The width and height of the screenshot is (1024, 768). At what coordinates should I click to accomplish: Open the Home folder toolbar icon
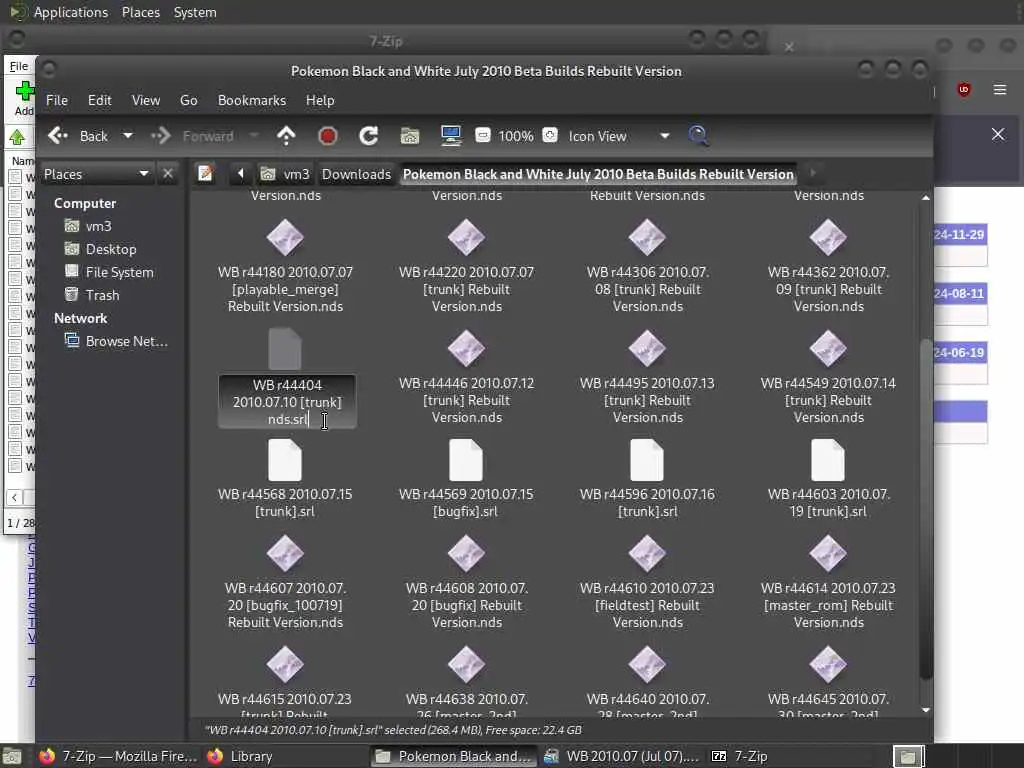[x=409, y=136]
